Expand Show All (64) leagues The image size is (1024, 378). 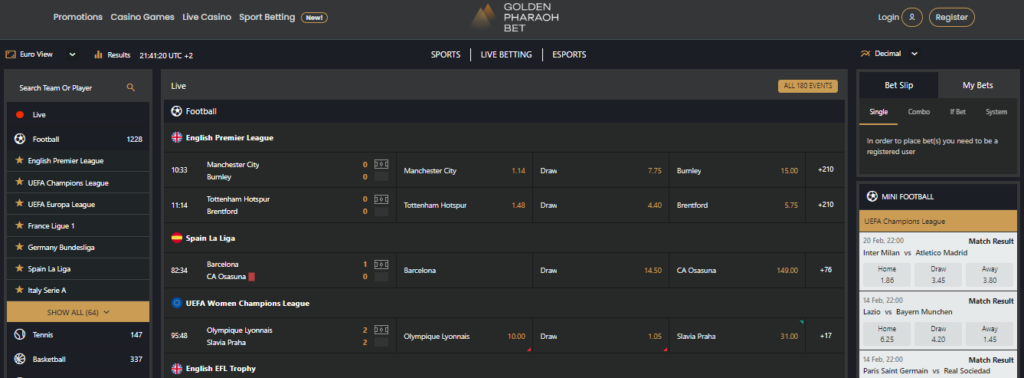(78, 313)
